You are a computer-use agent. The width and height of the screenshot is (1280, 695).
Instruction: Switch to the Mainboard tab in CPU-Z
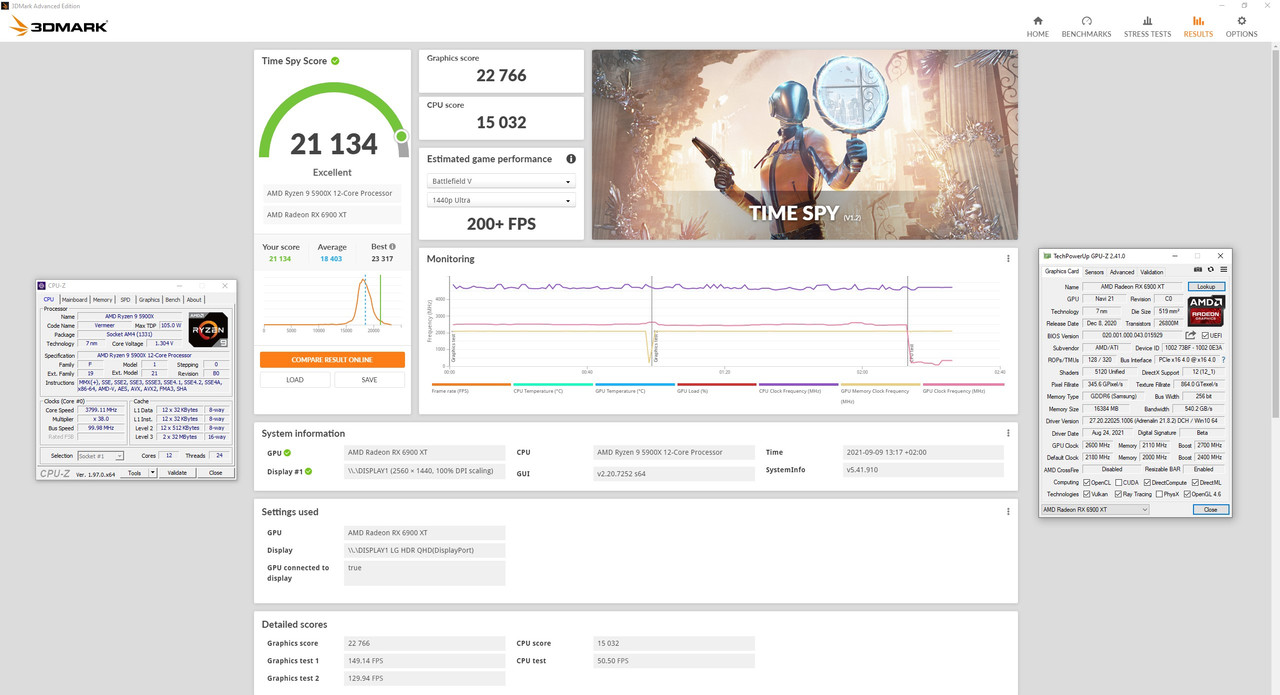point(75,299)
